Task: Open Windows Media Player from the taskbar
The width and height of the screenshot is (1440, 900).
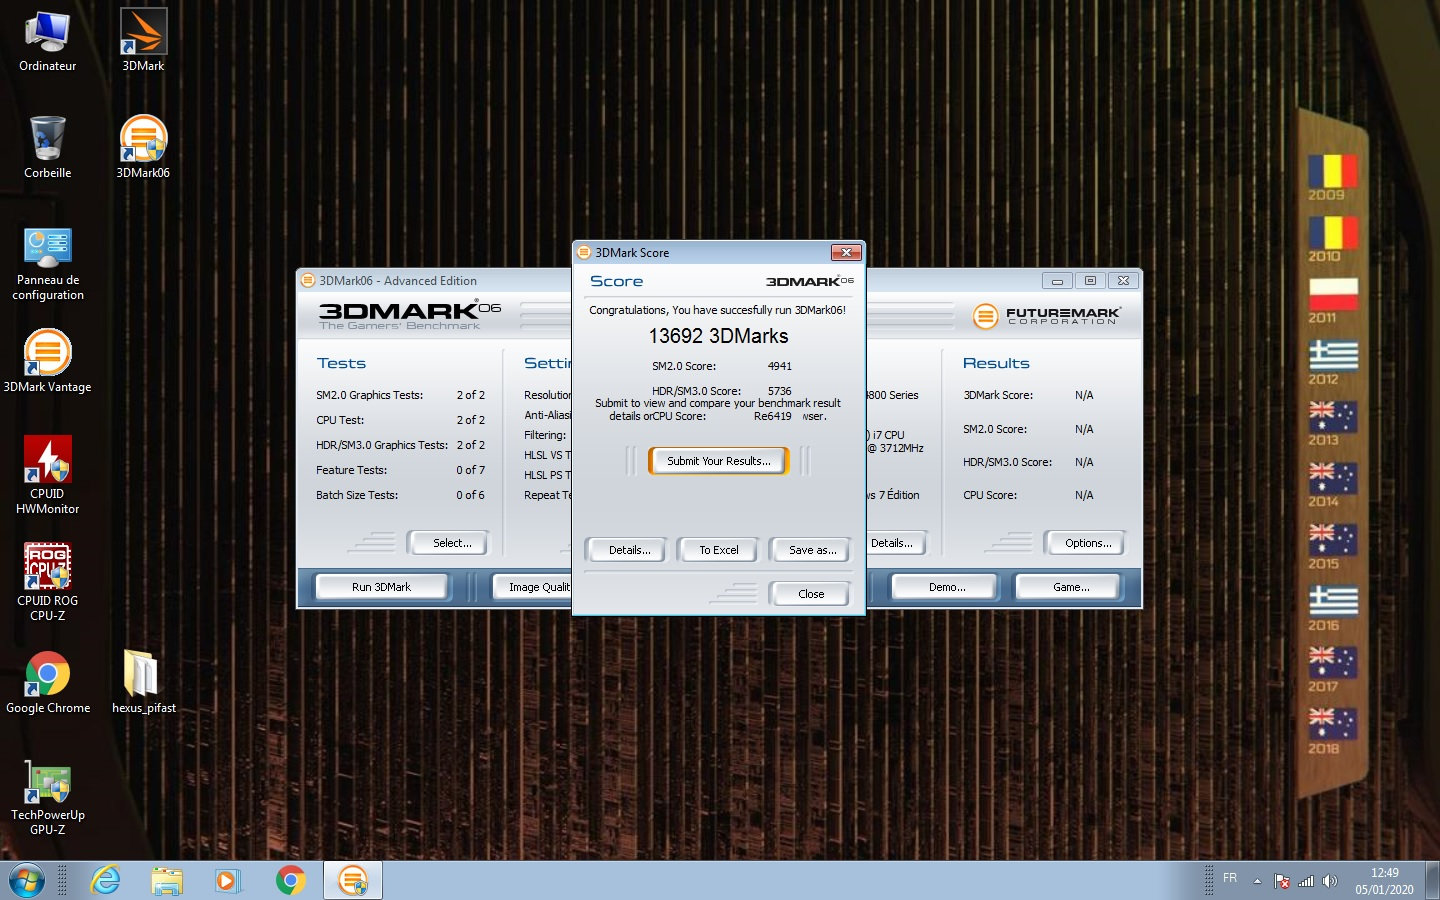Action: 228,880
